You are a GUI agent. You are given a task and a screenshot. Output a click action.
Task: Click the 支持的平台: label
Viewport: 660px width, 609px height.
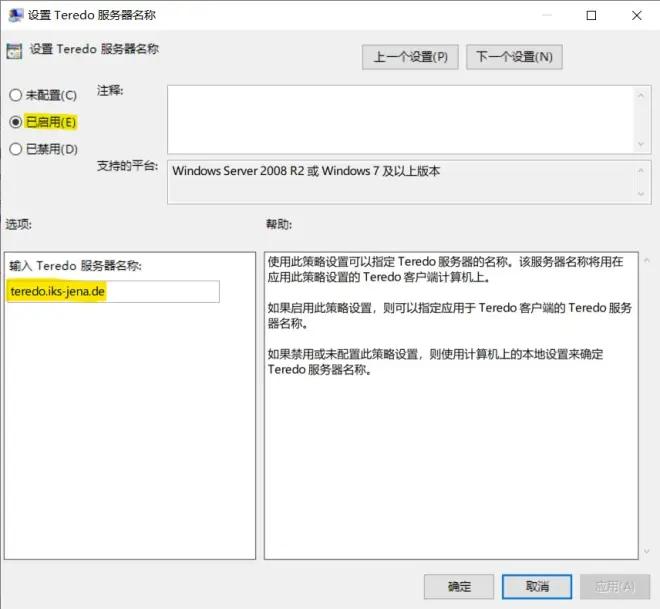pos(128,166)
